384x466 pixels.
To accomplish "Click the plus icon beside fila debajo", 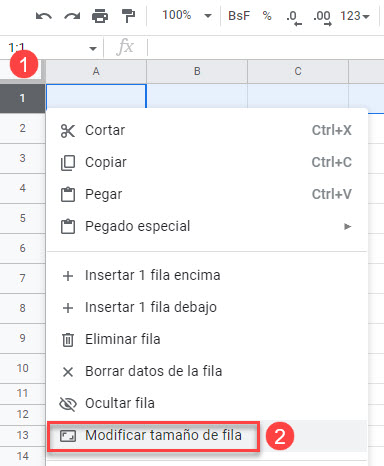I will tap(68, 308).
